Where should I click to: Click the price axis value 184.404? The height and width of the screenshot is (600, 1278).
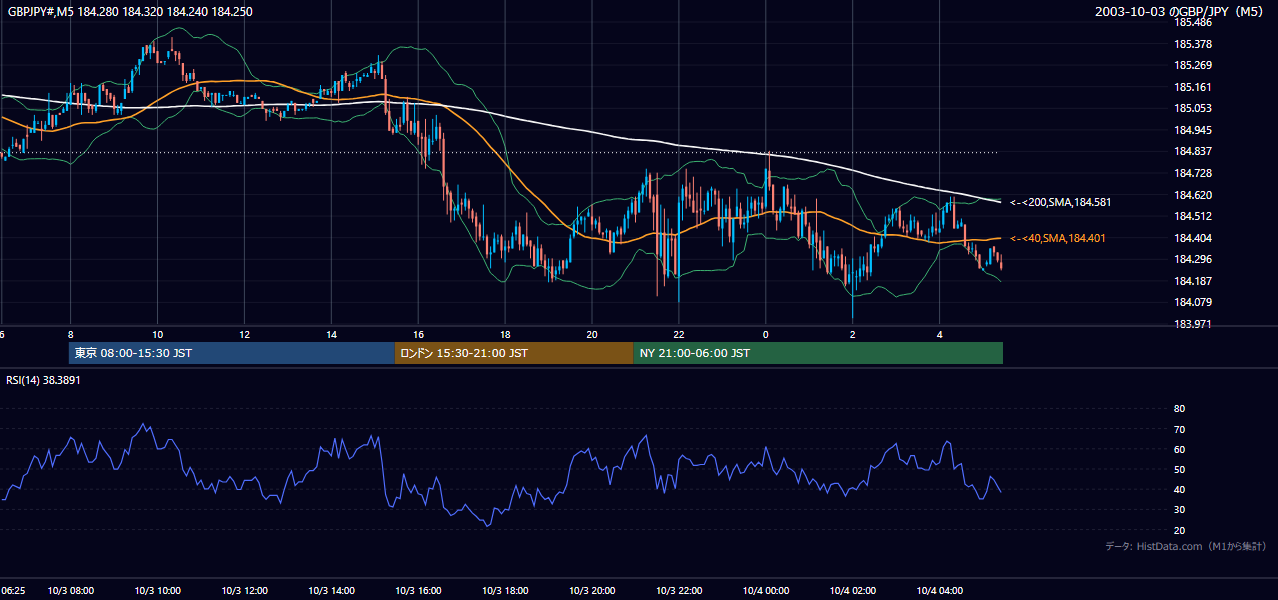[x=1193, y=238]
